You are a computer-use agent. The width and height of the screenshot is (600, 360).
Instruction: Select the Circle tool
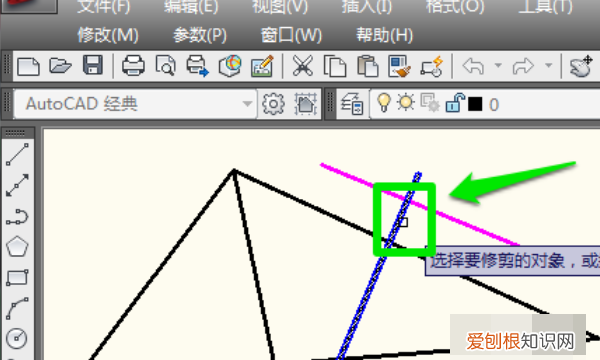(17, 338)
